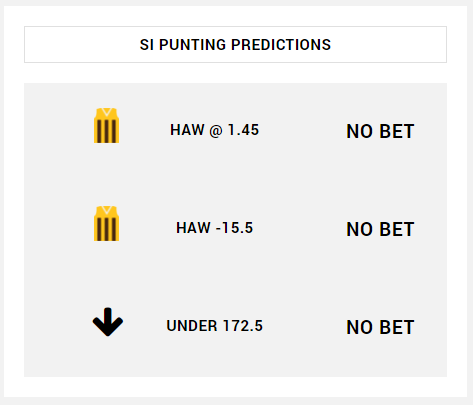This screenshot has height=405, width=473.
Task: Click the SI PUNTING PREDICTIONS header
Action: 235,44
